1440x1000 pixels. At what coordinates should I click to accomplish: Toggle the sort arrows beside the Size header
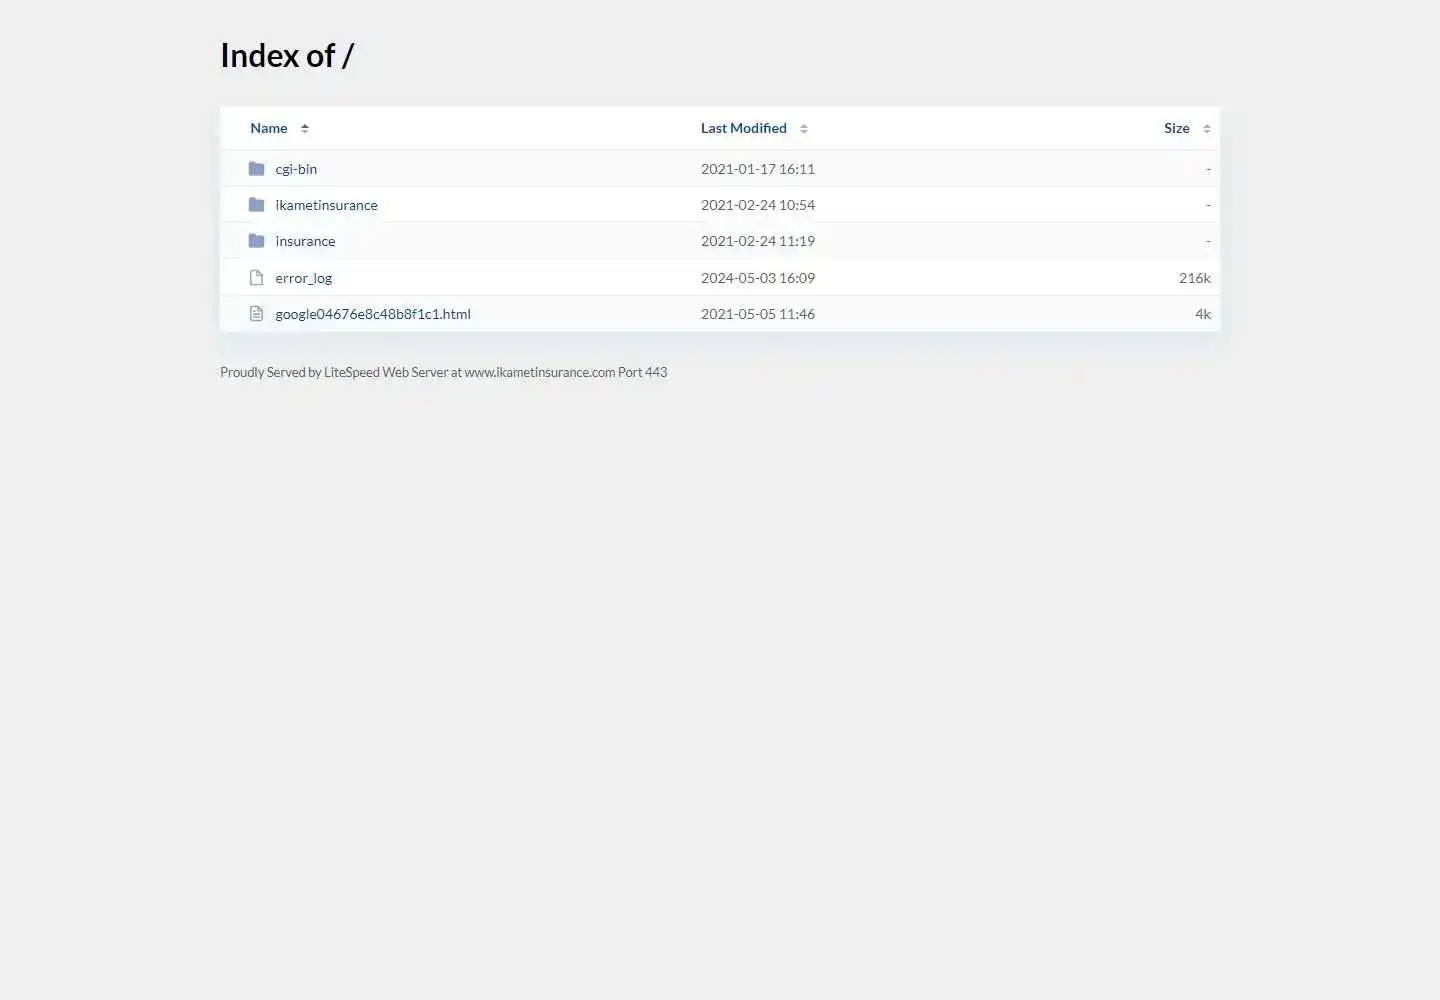tap(1207, 128)
